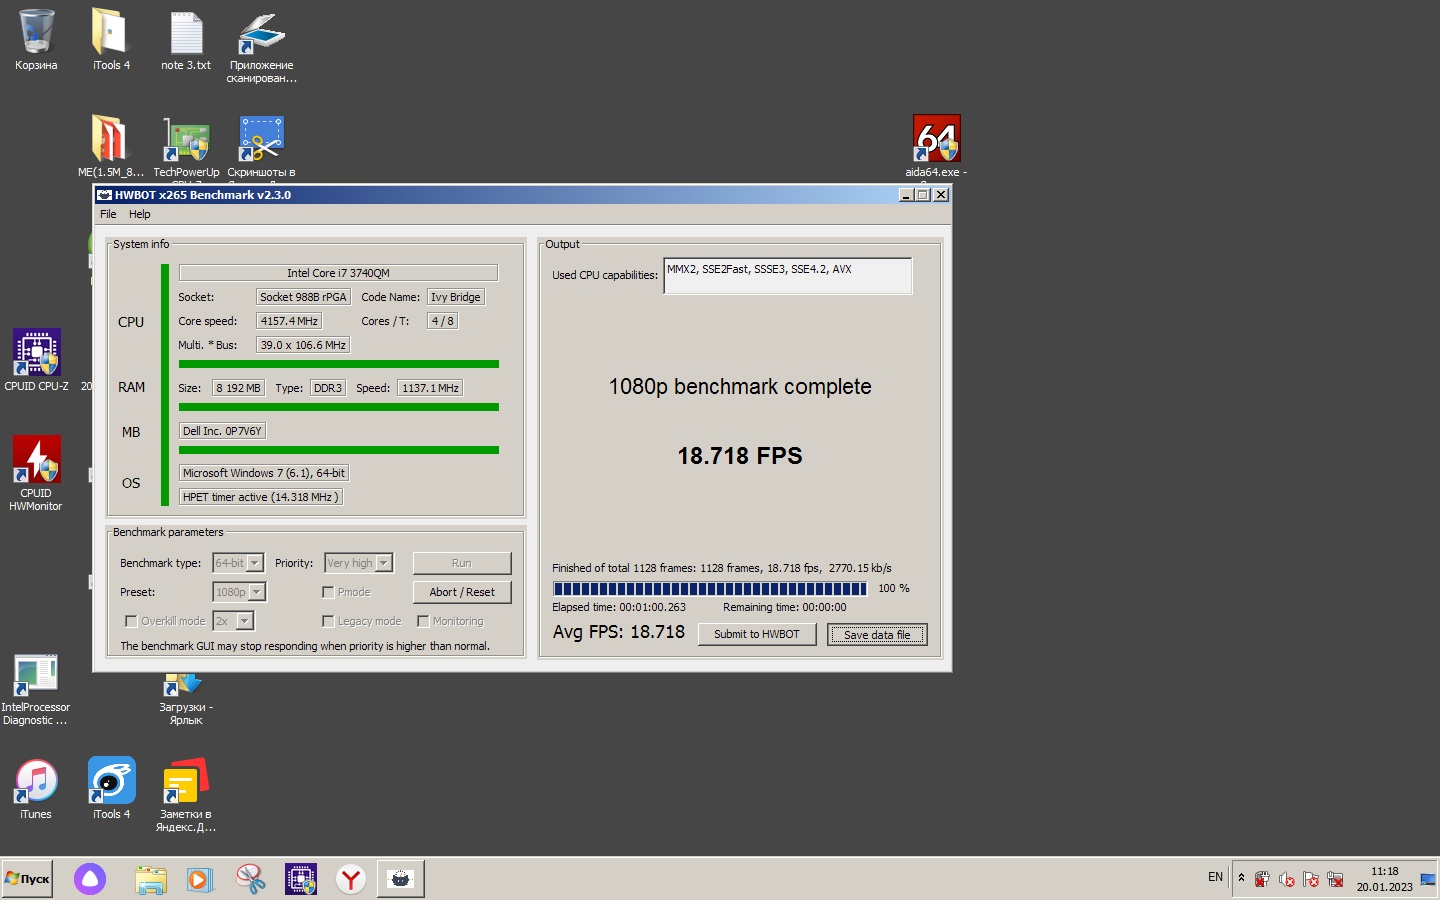Click the HWBOT window title bar icon
The height and width of the screenshot is (900, 1440).
[x=104, y=195]
